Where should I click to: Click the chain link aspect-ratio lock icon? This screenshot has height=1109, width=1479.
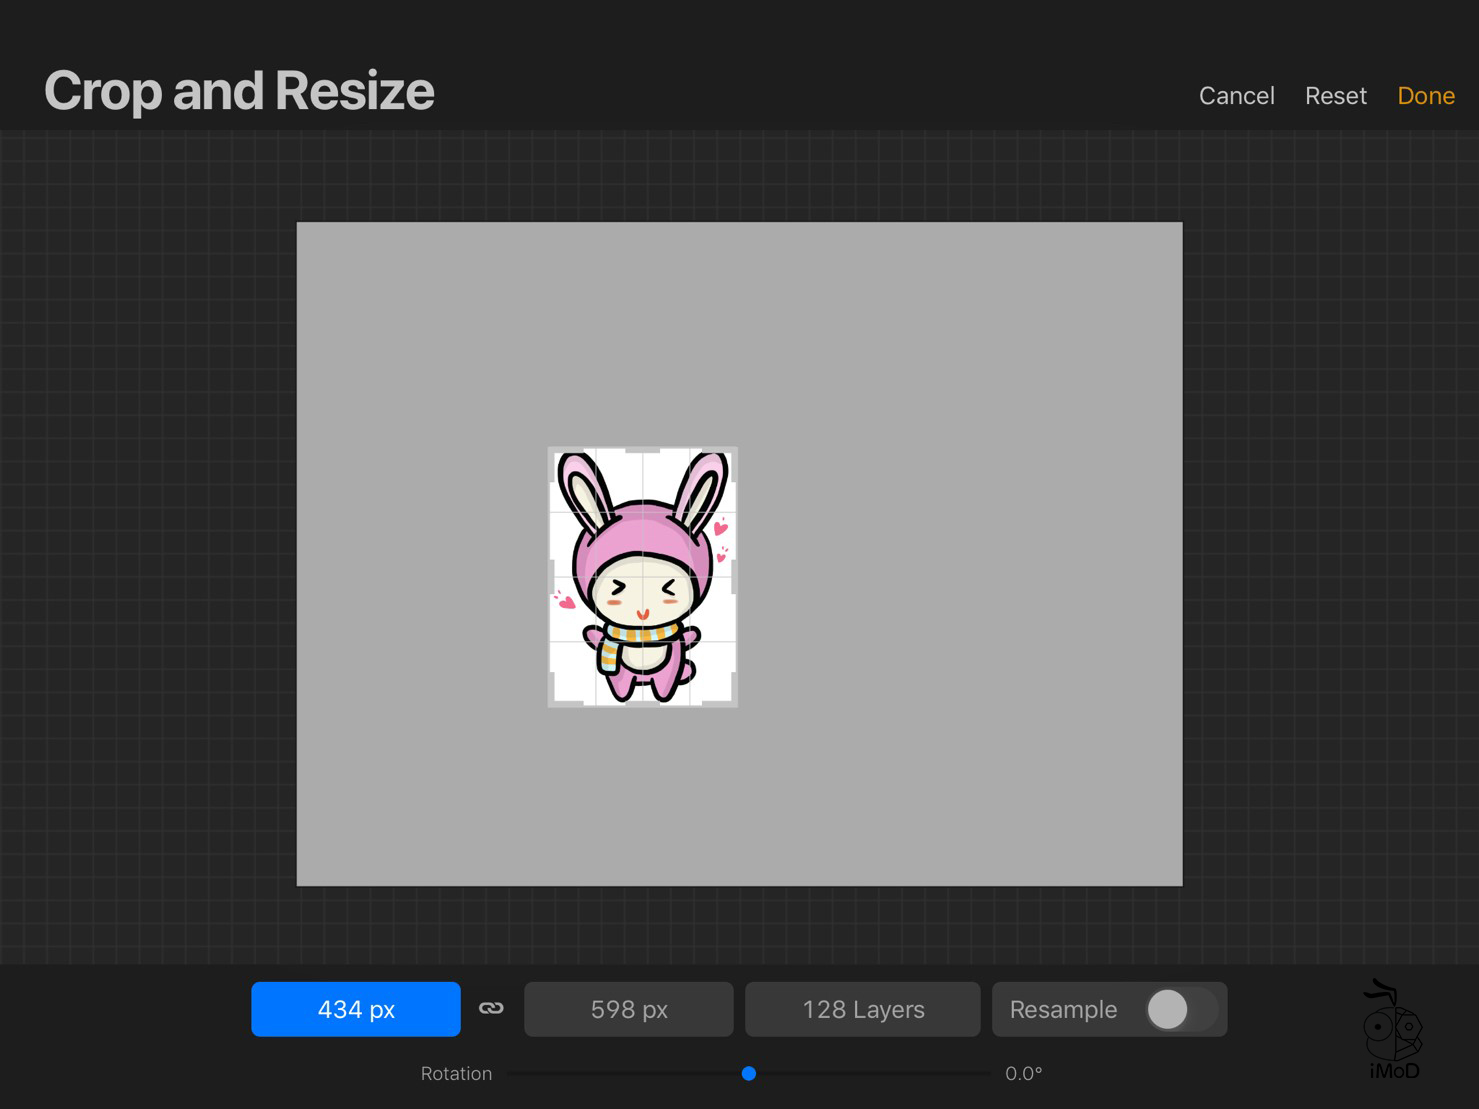click(491, 1008)
